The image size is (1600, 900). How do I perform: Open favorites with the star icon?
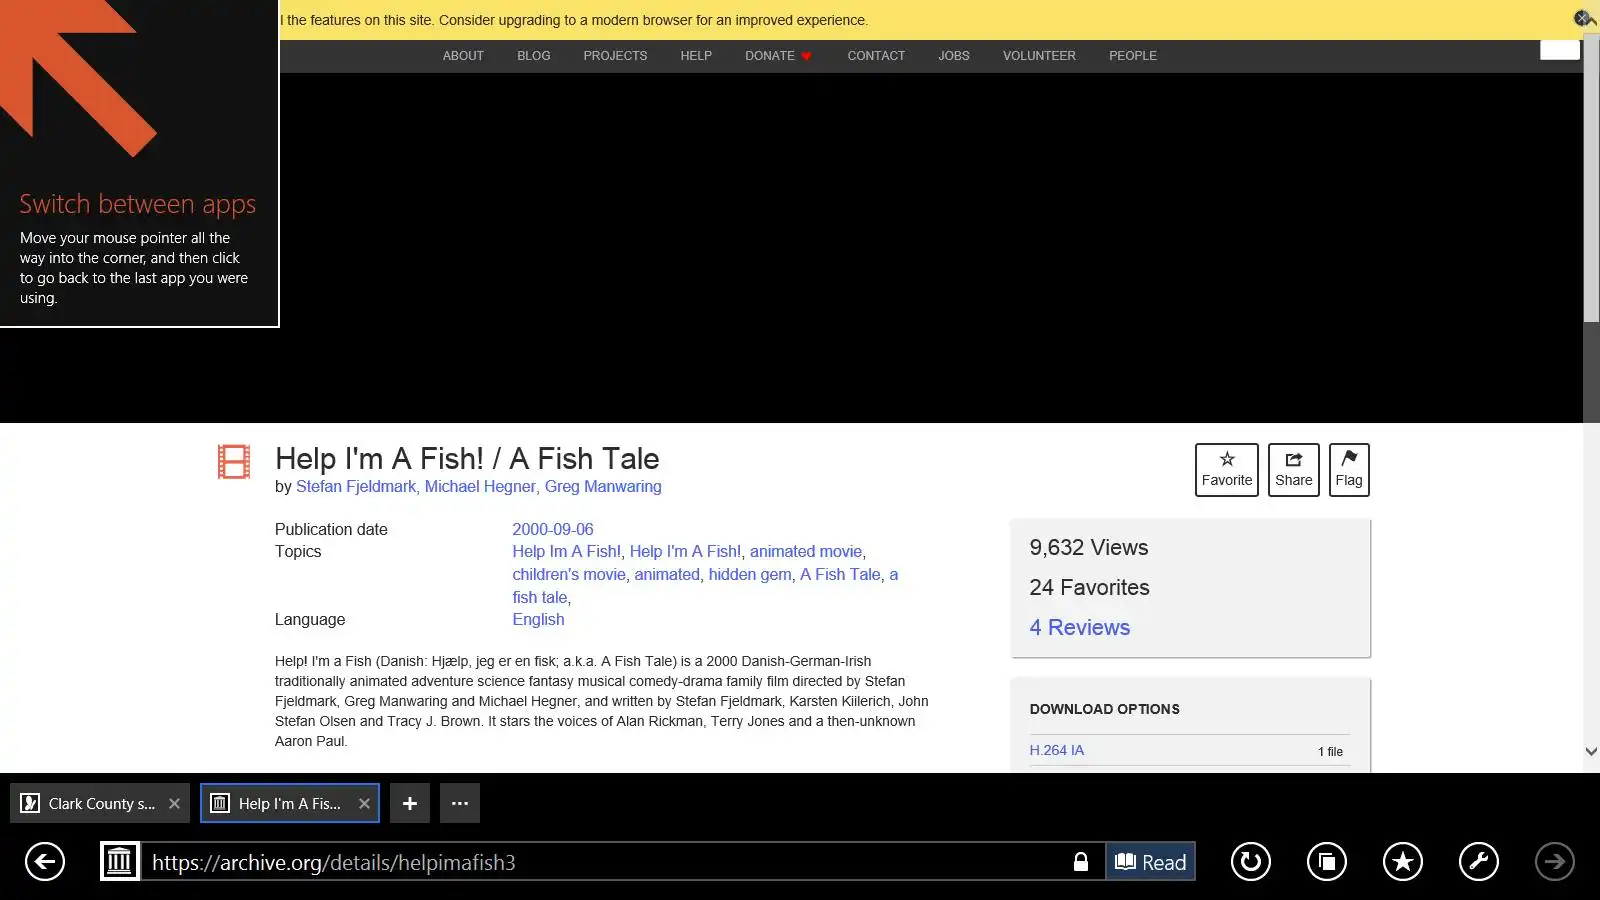(x=1403, y=861)
